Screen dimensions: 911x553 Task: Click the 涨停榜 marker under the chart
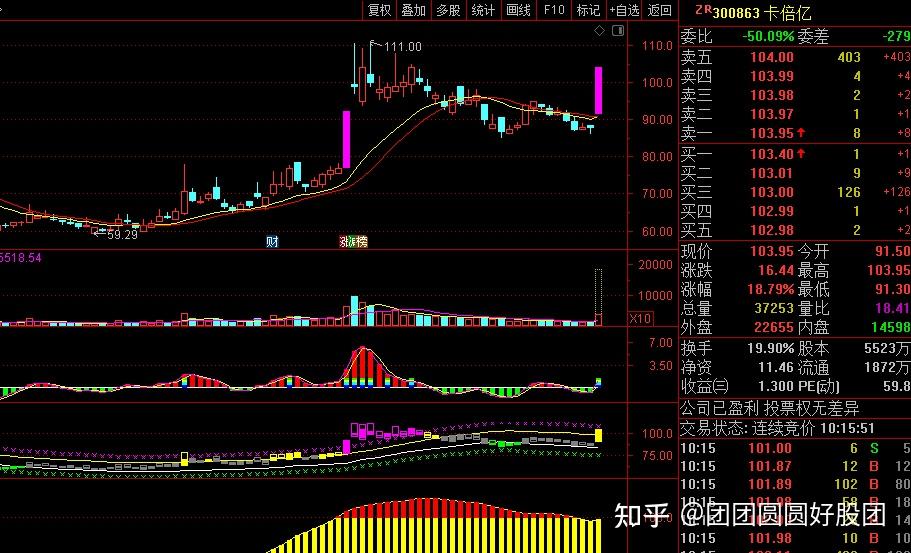point(354,242)
